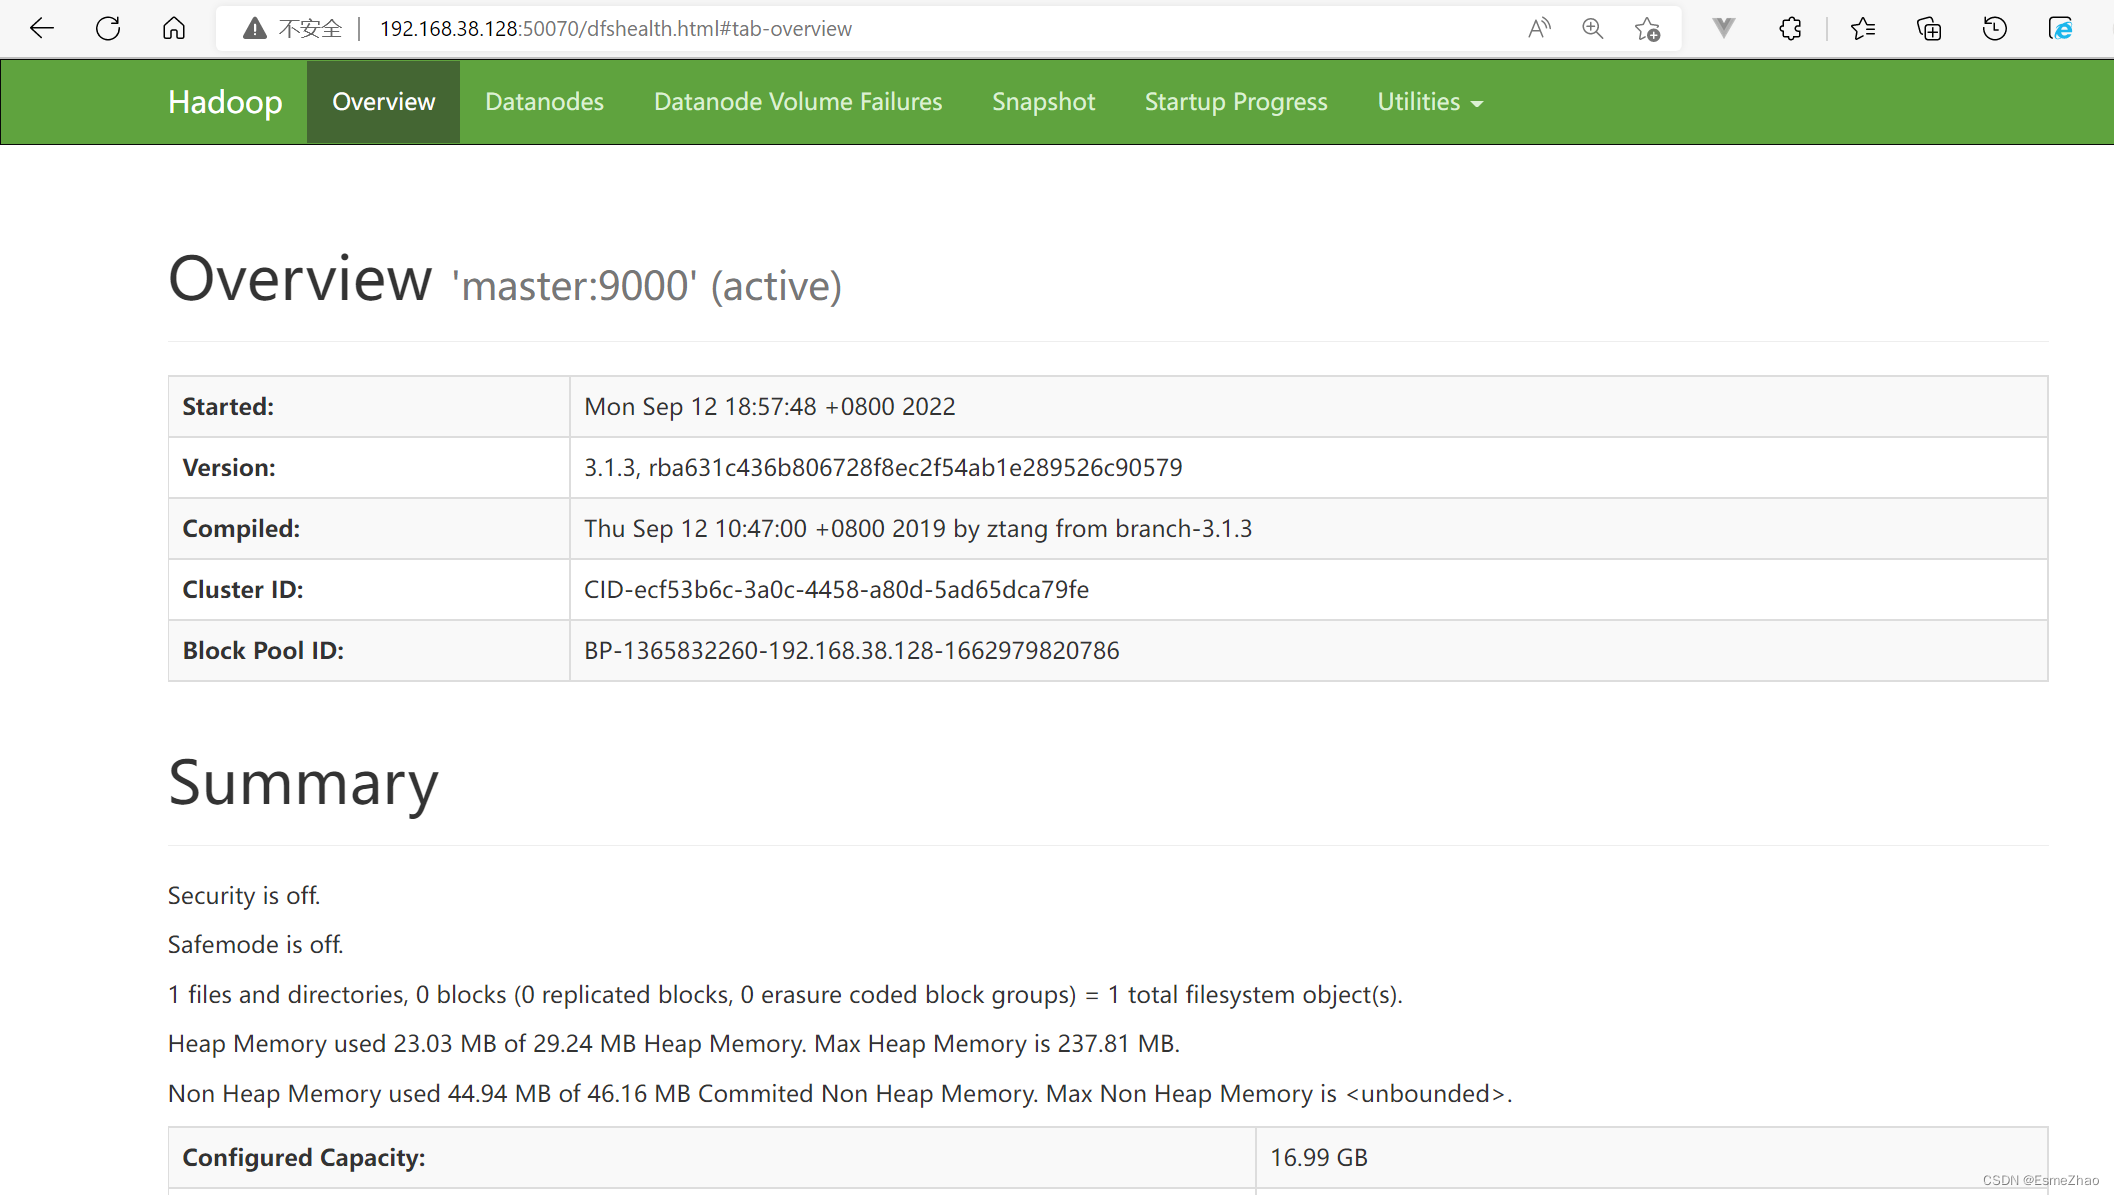Image resolution: width=2114 pixels, height=1195 pixels.
Task: Open the Utilities dropdown menu
Action: coord(1429,101)
